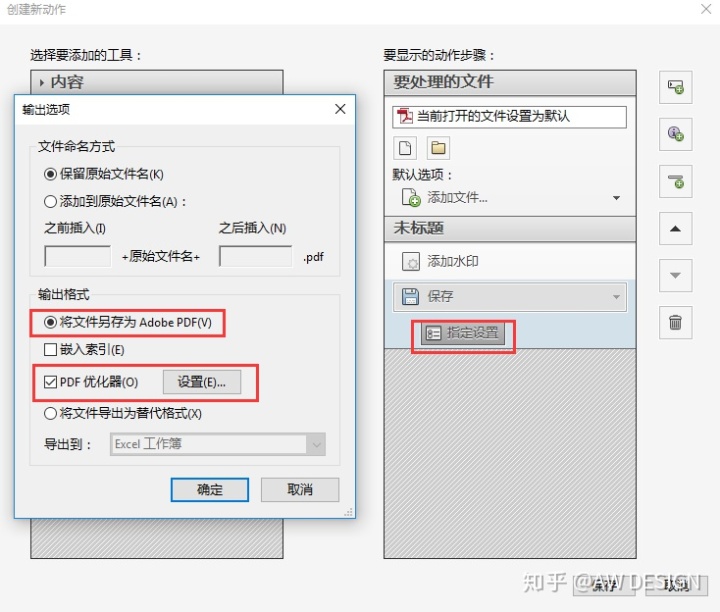
Task: Click the add file page icon
Action: click(x=405, y=148)
